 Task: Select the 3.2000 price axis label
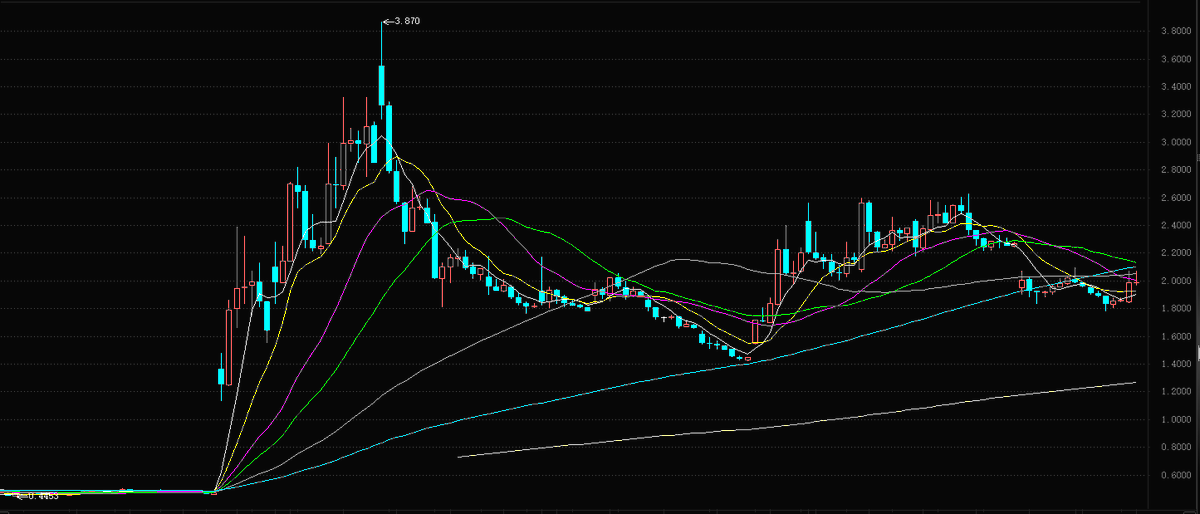tap(1175, 114)
